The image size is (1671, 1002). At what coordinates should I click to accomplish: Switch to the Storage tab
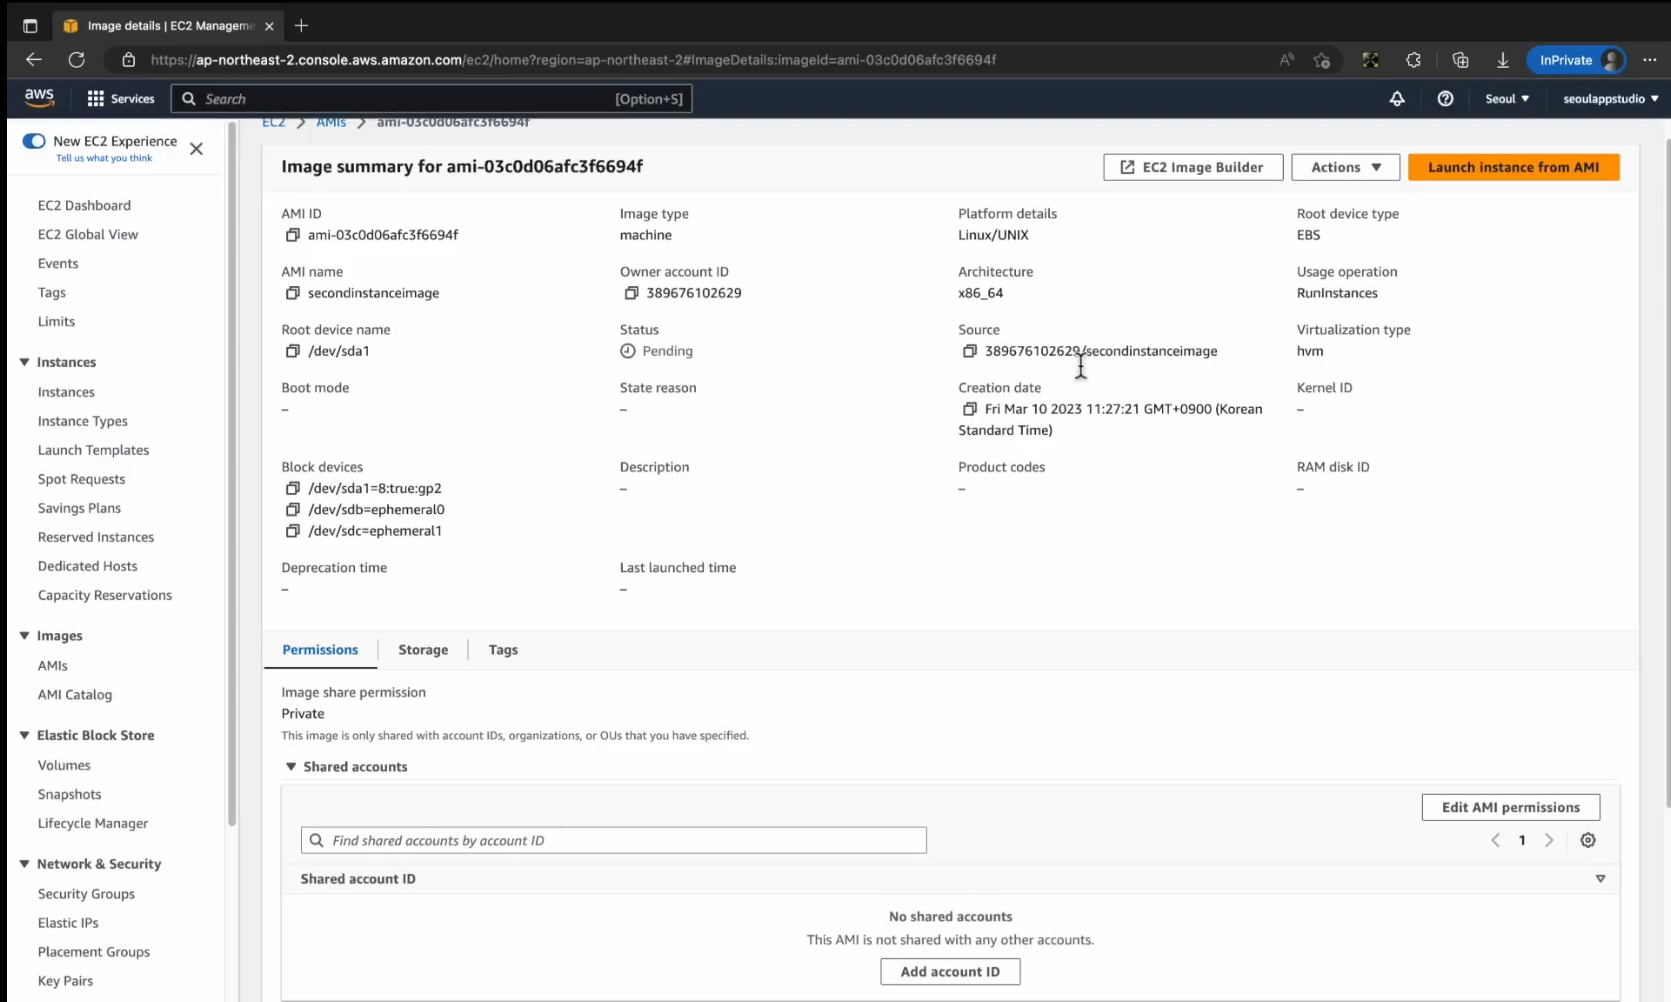tap(423, 650)
